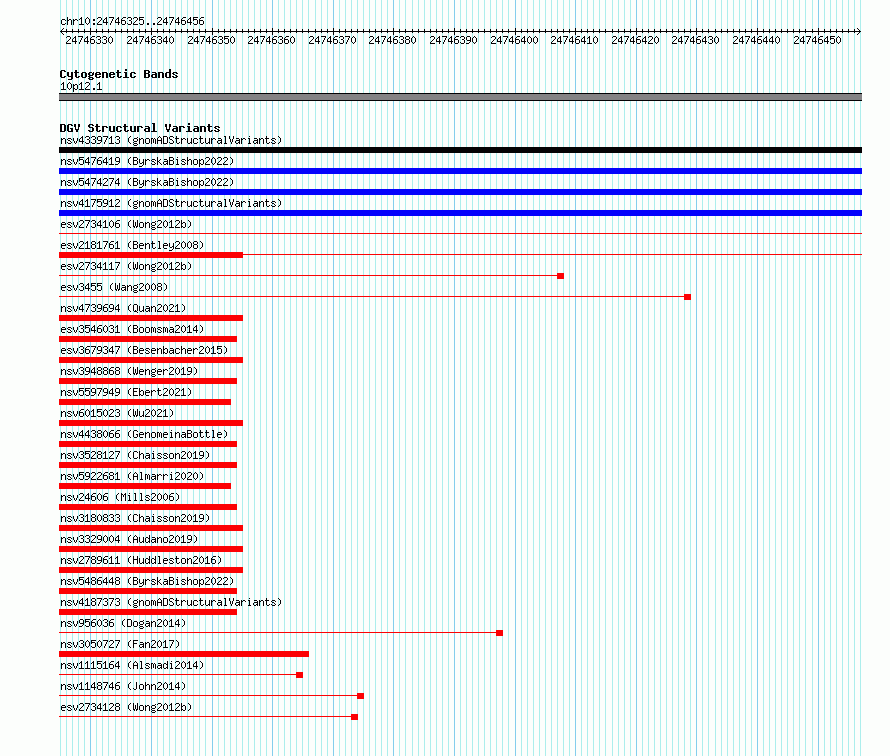Open nsv3329004 Audano2019 label
This screenshot has height=756, width=890.
pos(129,539)
